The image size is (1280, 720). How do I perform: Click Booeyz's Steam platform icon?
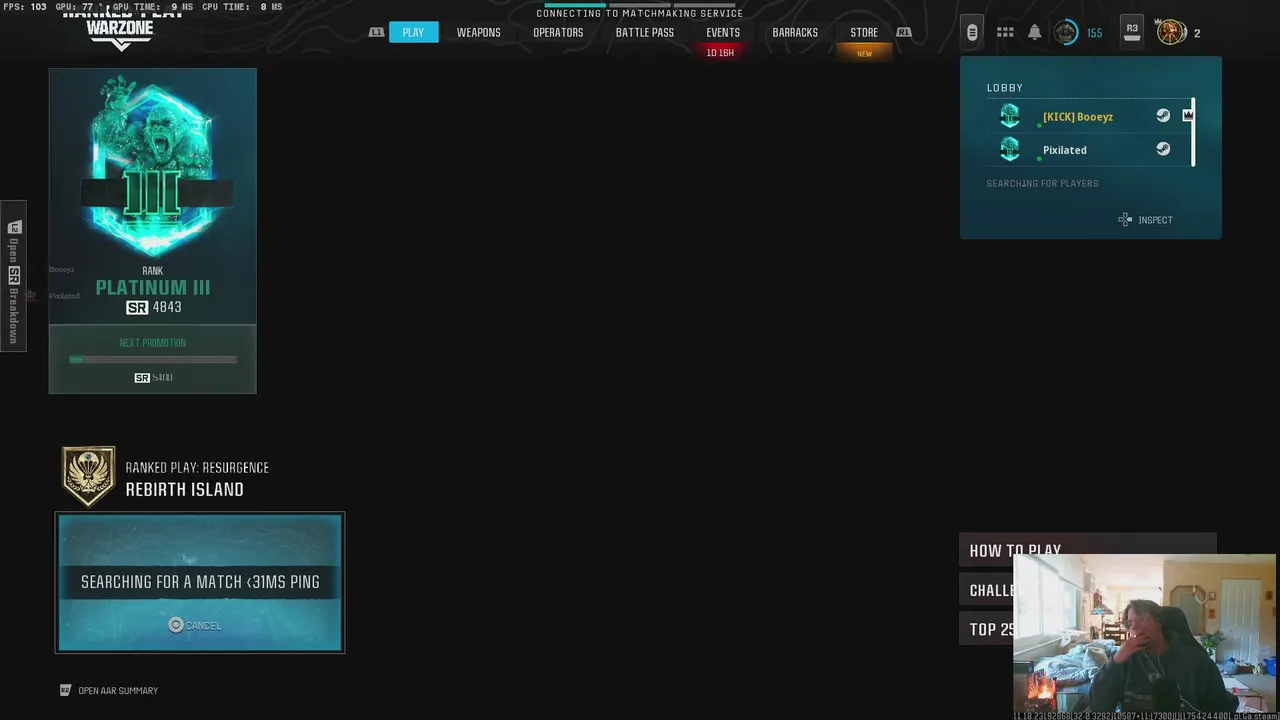(x=1163, y=116)
